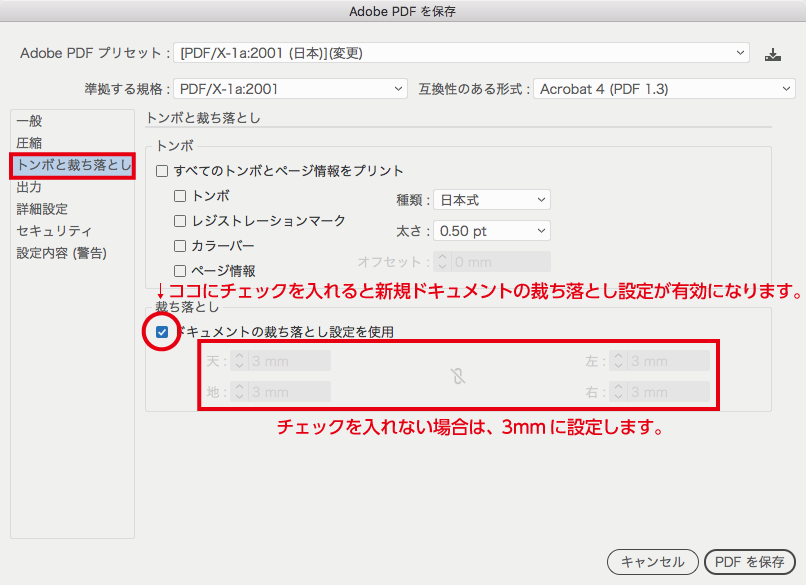Select セキュリティ in the sidebar
Image resolution: width=806 pixels, height=585 pixels.
[54, 231]
